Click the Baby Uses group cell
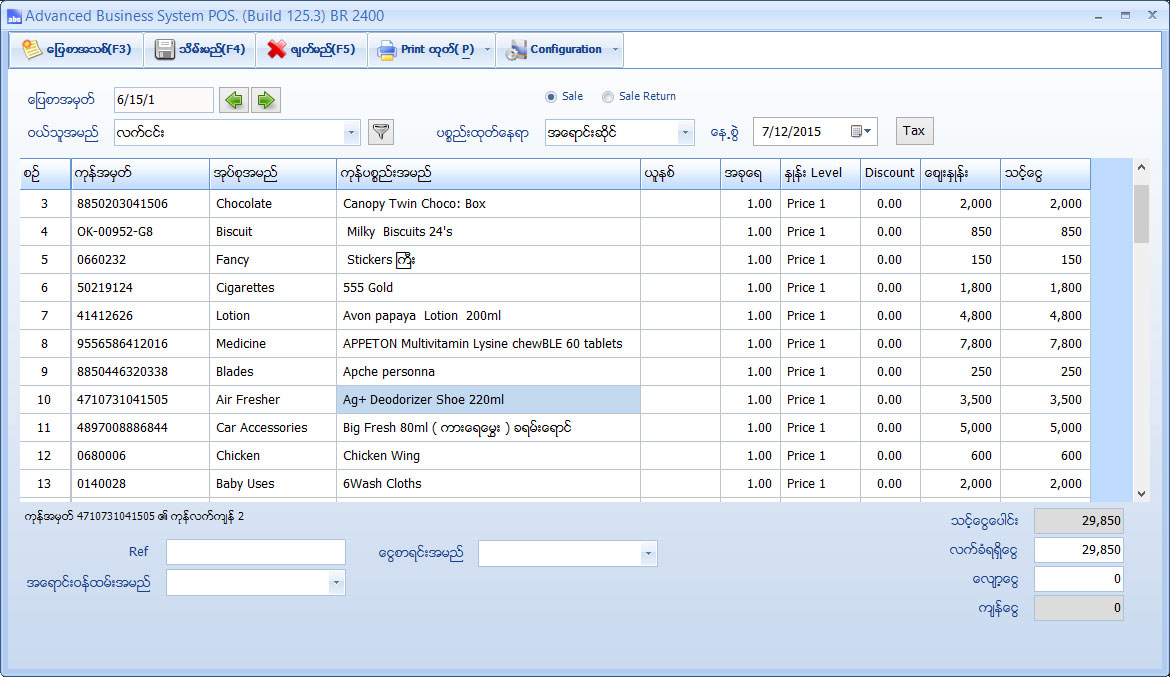The height and width of the screenshot is (677, 1170). pos(273,484)
